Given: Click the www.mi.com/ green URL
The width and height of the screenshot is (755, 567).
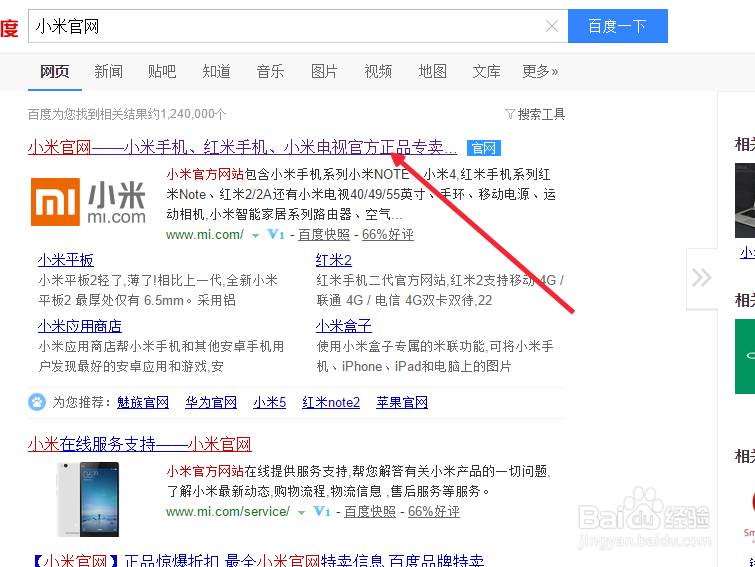Looking at the screenshot, I should pos(205,235).
